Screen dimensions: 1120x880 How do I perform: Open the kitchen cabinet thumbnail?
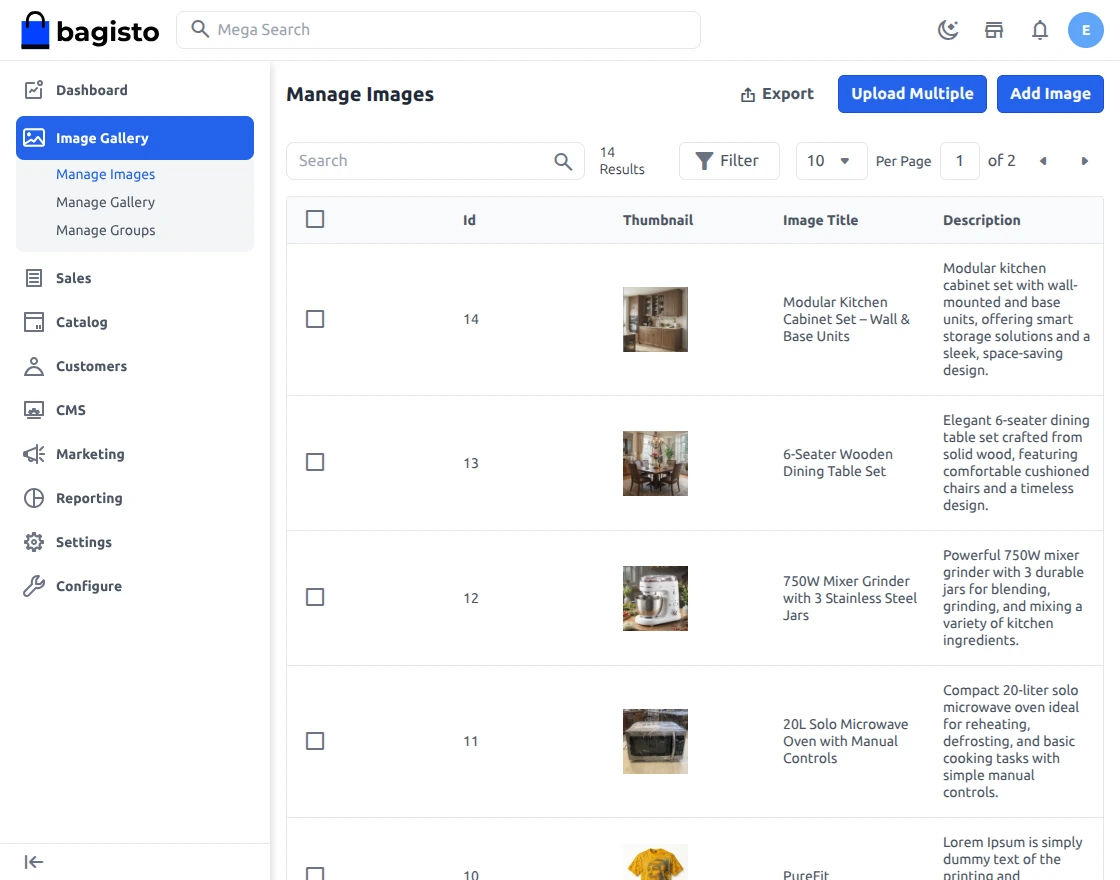pos(655,319)
